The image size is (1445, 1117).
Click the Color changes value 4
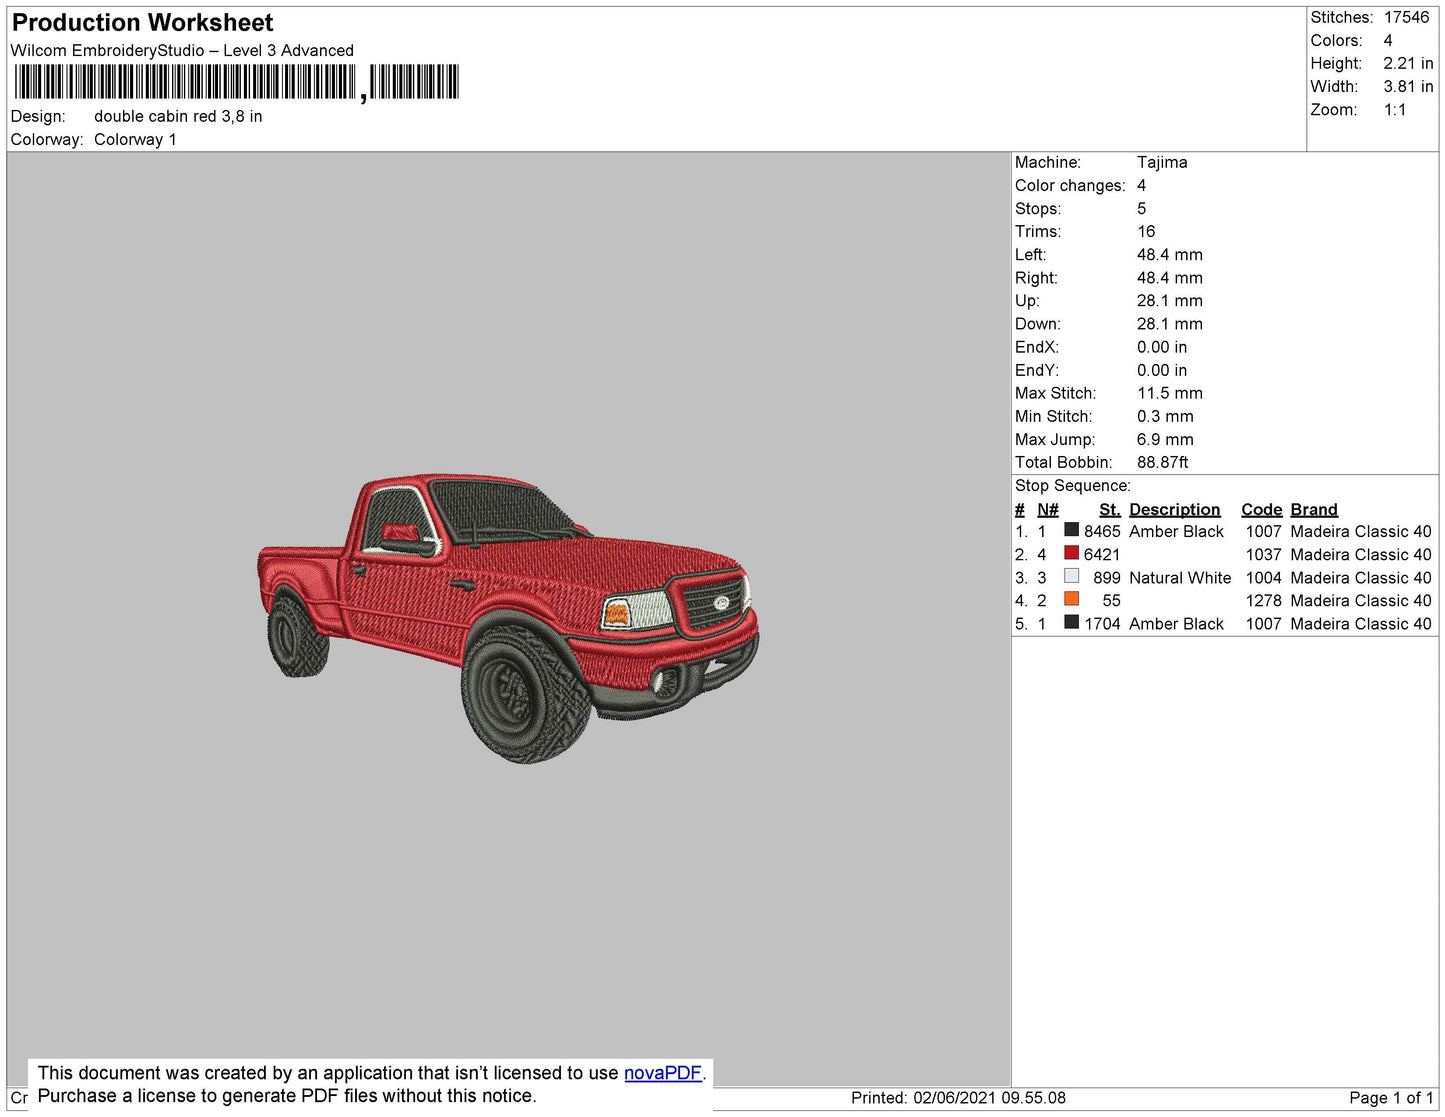pos(1141,185)
